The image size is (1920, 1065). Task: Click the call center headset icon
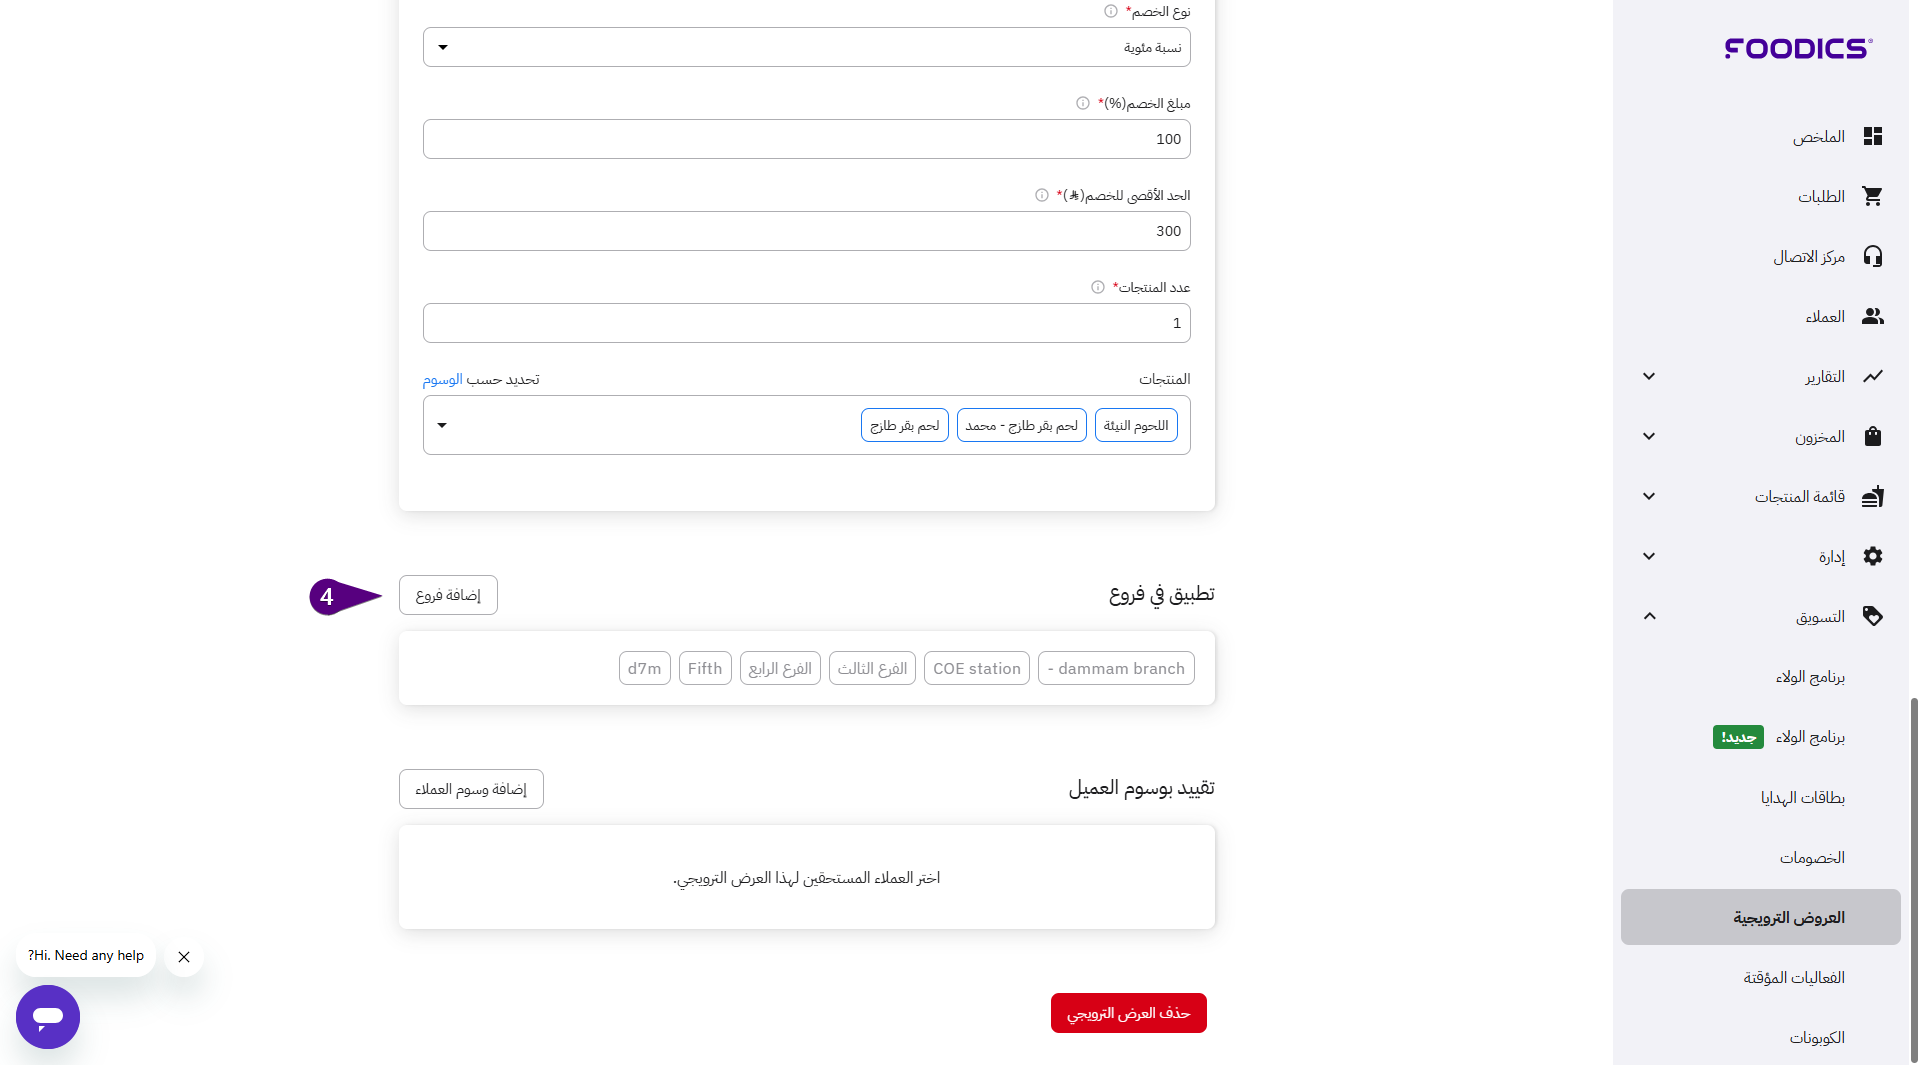(x=1872, y=256)
